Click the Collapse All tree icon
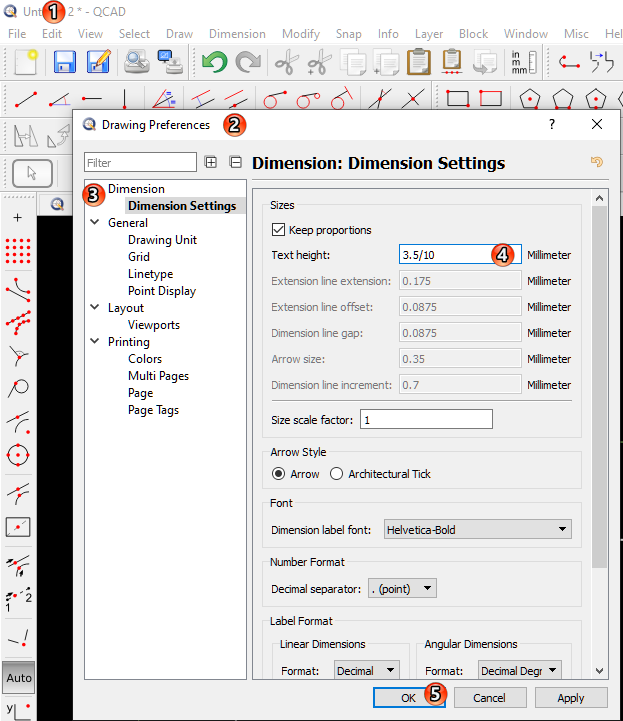 coord(236,162)
